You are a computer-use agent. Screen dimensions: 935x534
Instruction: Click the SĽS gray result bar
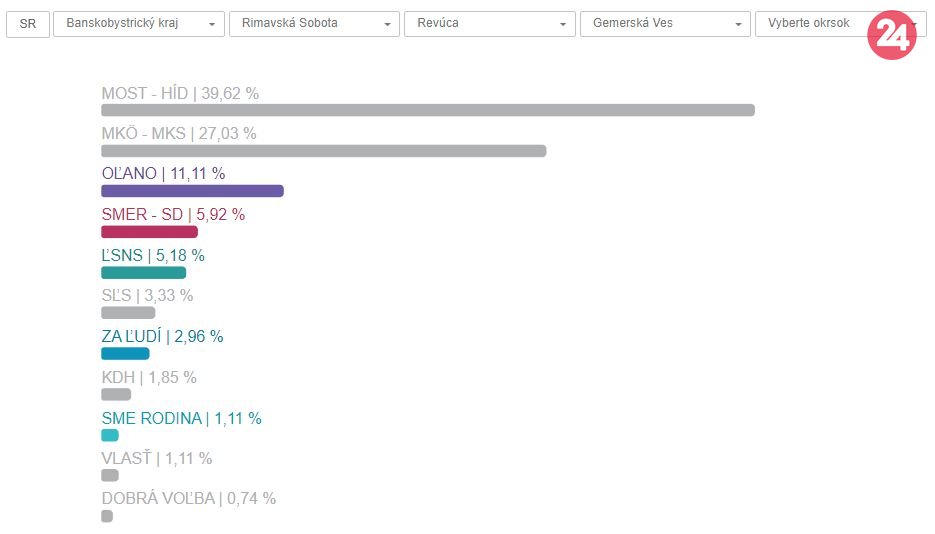click(x=128, y=313)
